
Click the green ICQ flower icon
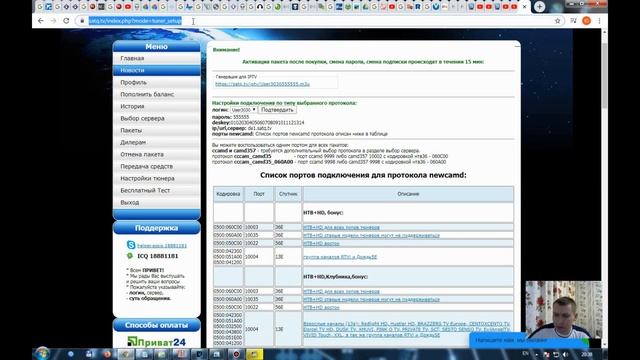[130, 256]
